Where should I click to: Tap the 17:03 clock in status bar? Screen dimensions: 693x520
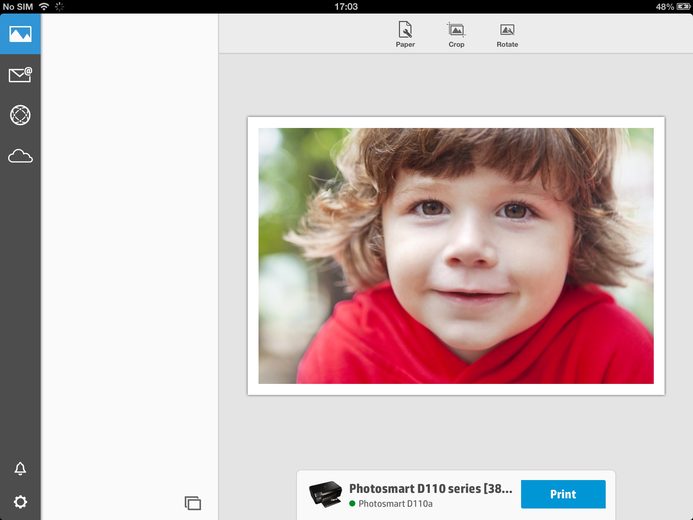point(346,7)
